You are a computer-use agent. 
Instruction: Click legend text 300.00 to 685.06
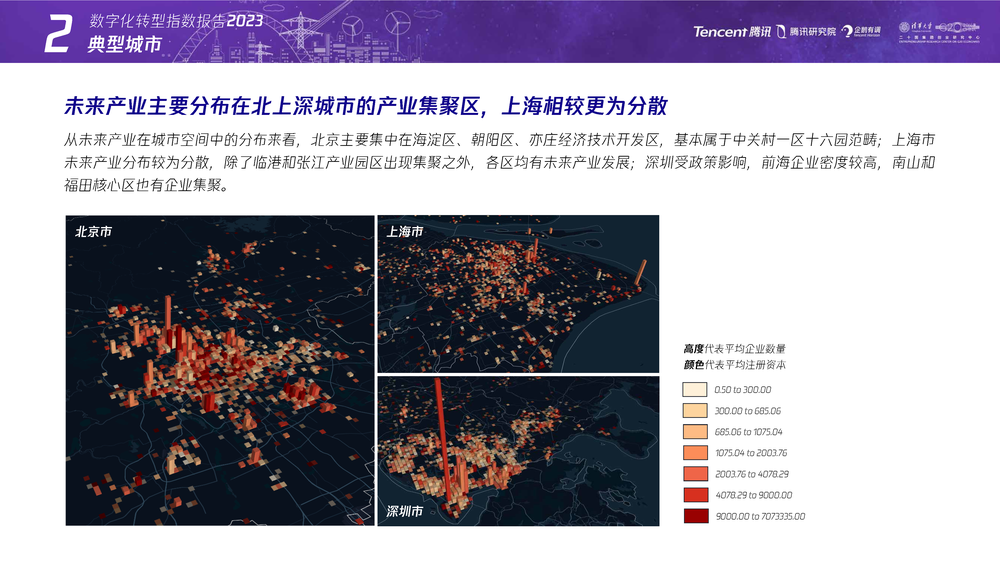[x=747, y=411]
